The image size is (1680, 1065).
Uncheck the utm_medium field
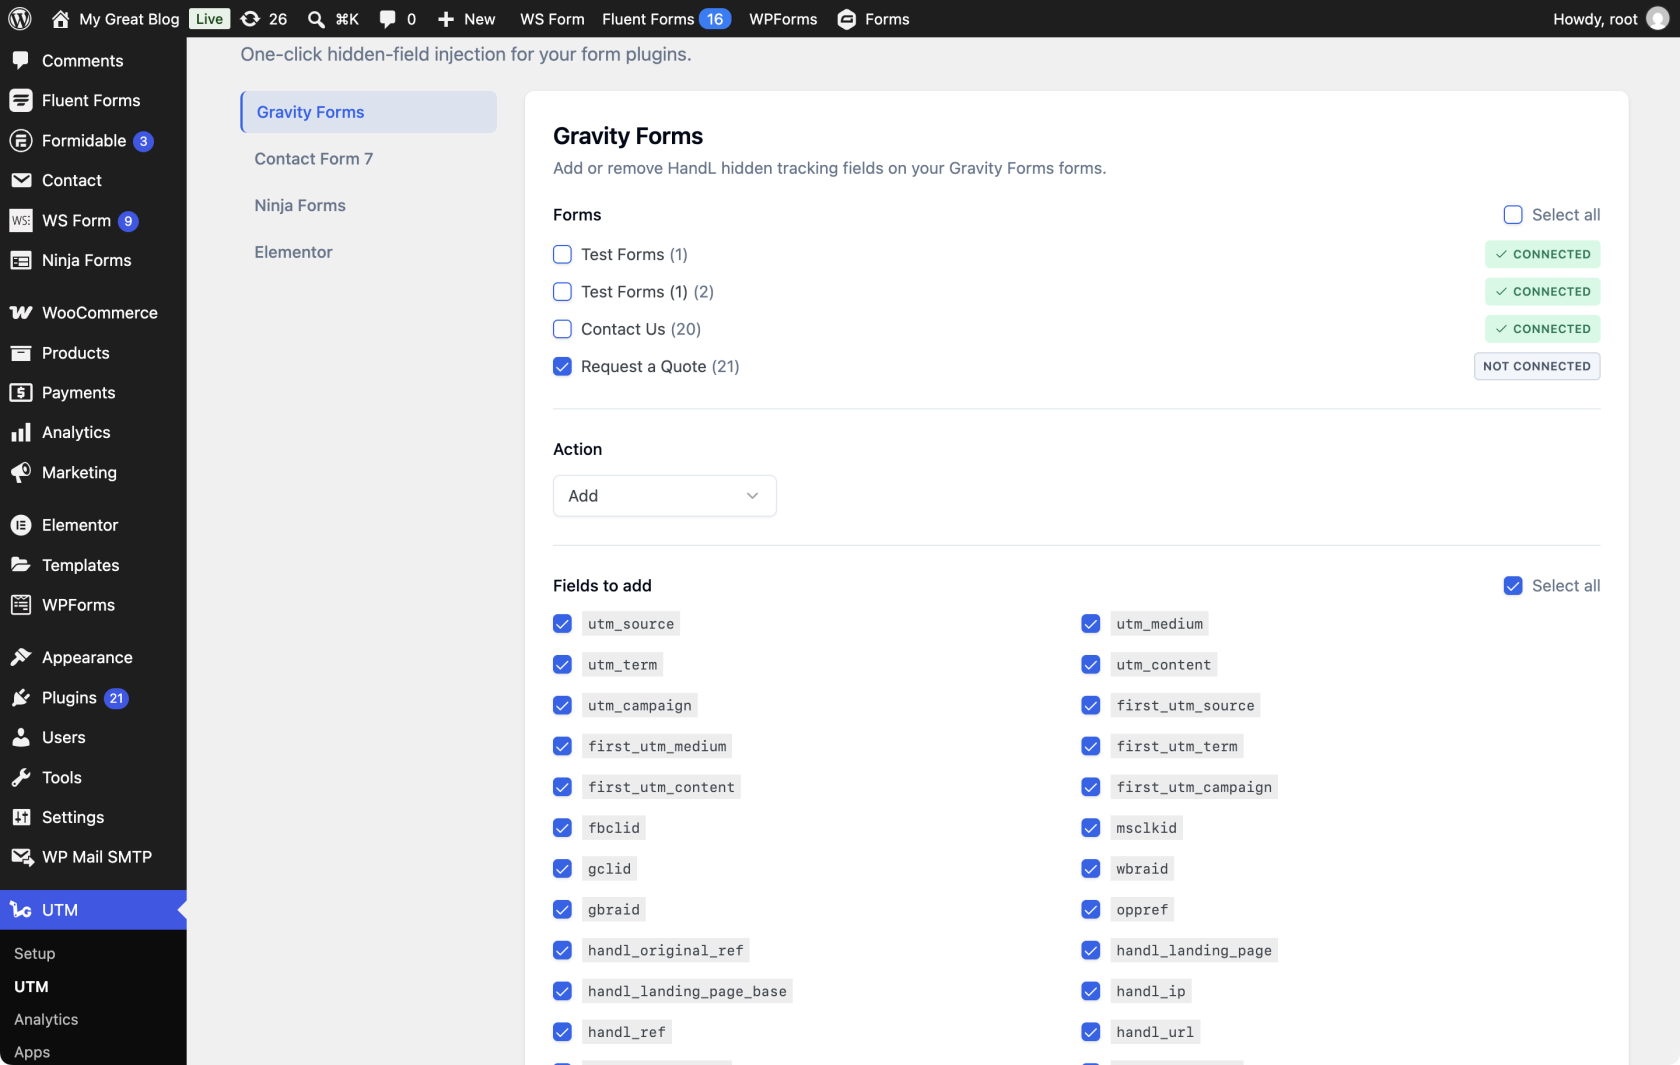1091,624
